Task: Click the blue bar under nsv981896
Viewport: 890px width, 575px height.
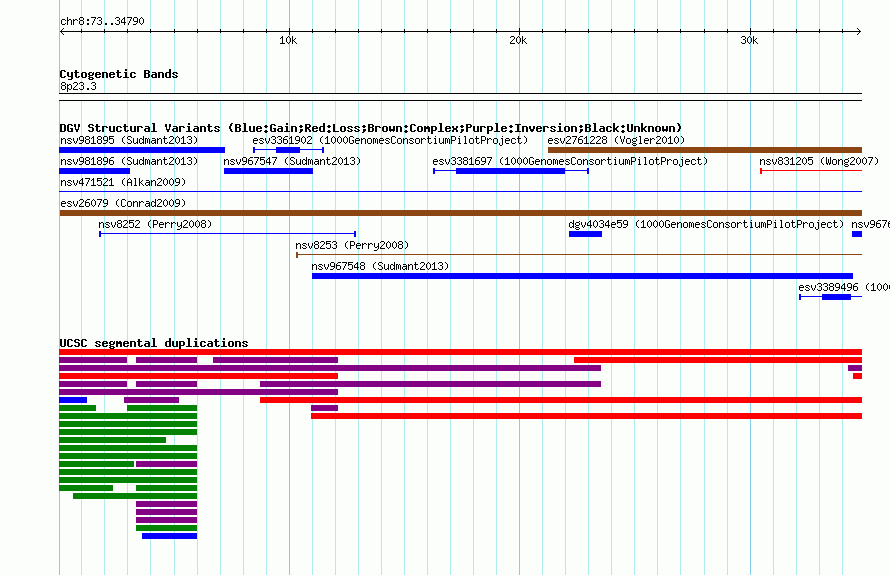Action: [94, 171]
